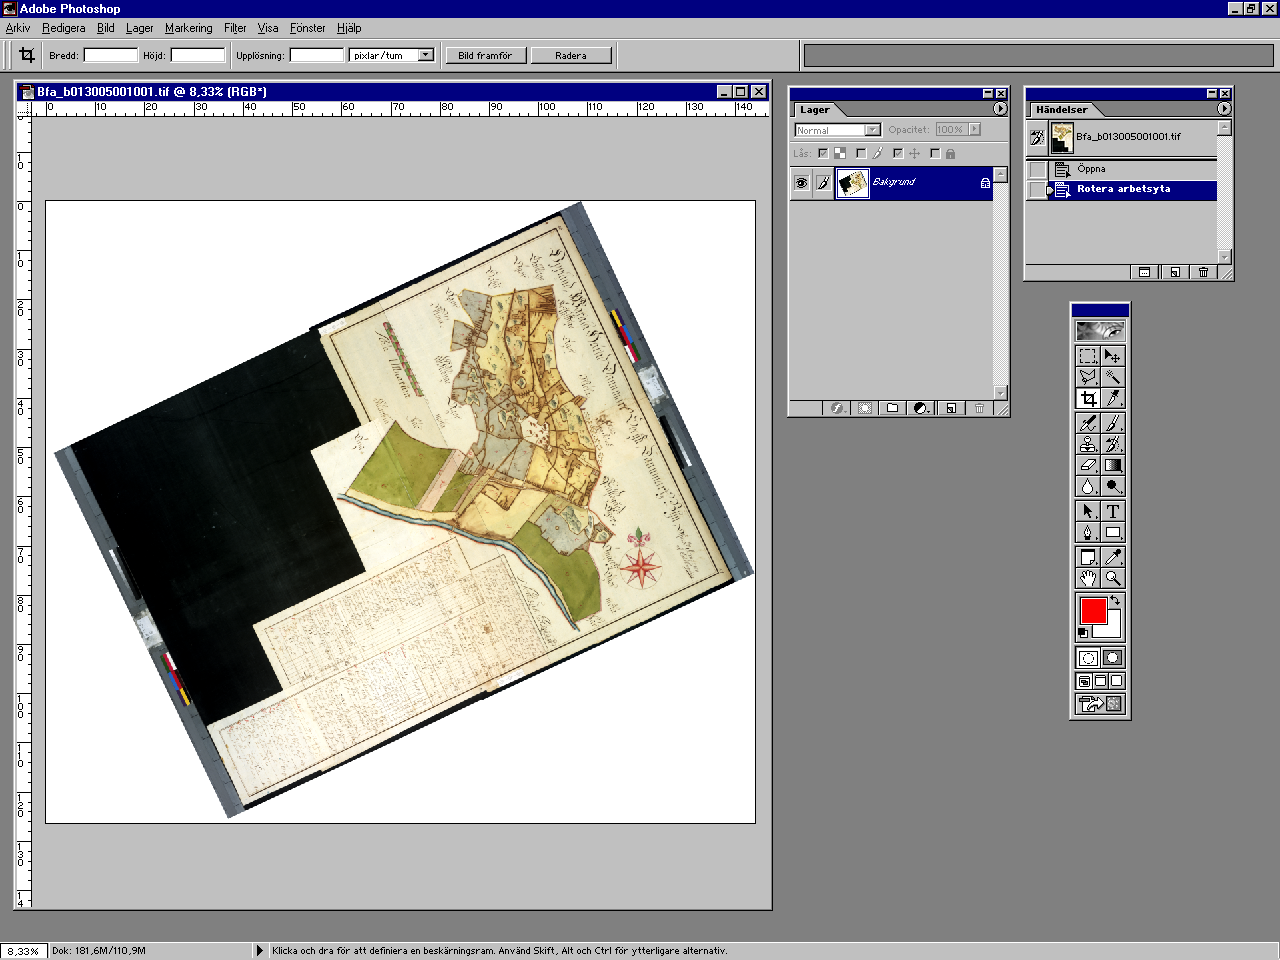This screenshot has width=1280, height=960.
Task: Select the Move tool
Action: 1113,356
